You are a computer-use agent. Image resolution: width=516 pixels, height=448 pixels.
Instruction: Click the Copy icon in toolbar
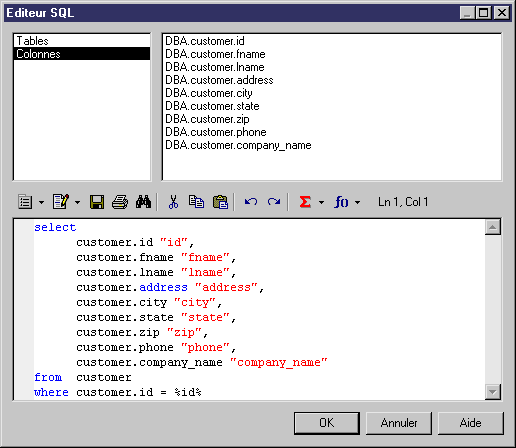(196, 202)
